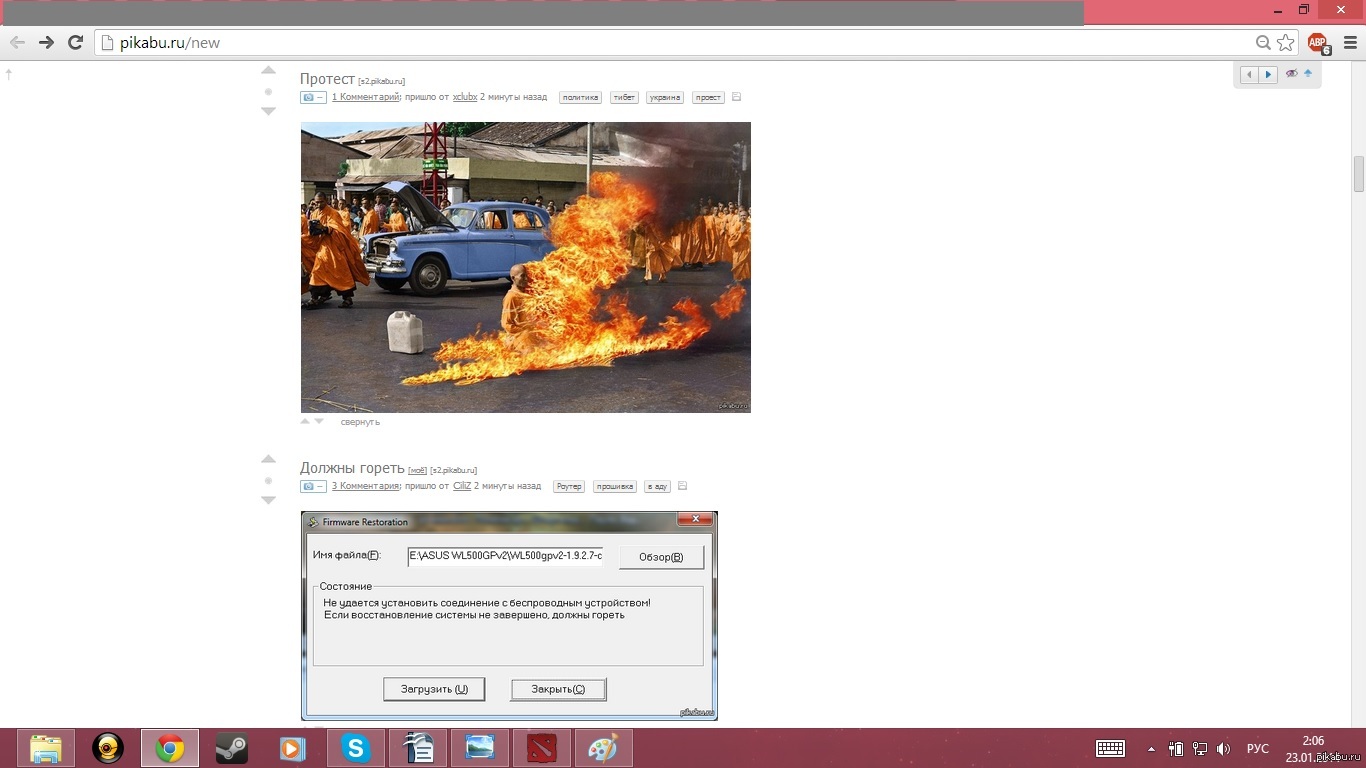Go forward in browser history
This screenshot has height=768, width=1366.
click(x=46, y=42)
